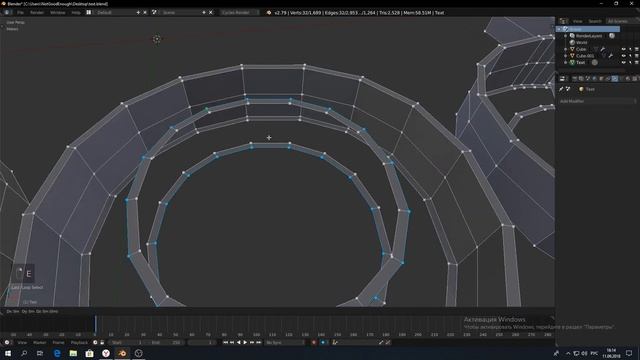Click the Cube.001 mesh object icon
Image resolution: width=640 pixels, height=360 pixels.
[572, 56]
